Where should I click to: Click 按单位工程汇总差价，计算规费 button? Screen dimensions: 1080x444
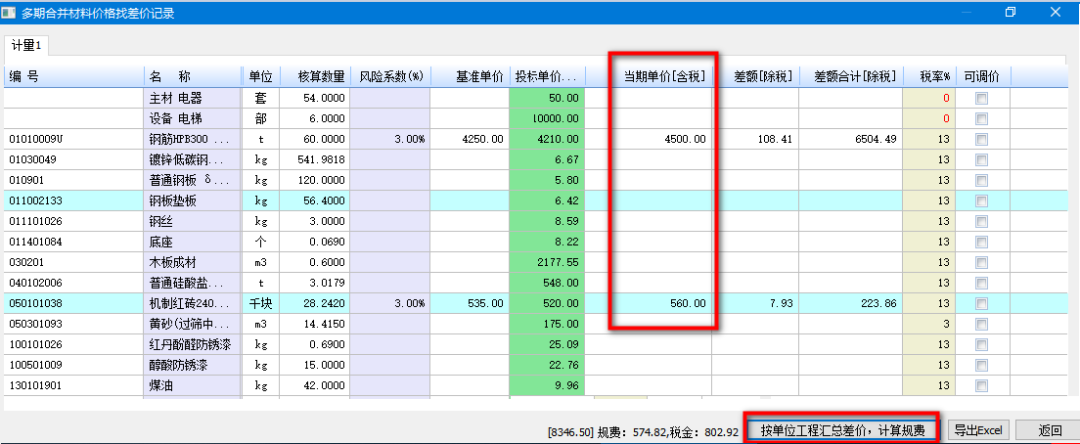coord(843,430)
